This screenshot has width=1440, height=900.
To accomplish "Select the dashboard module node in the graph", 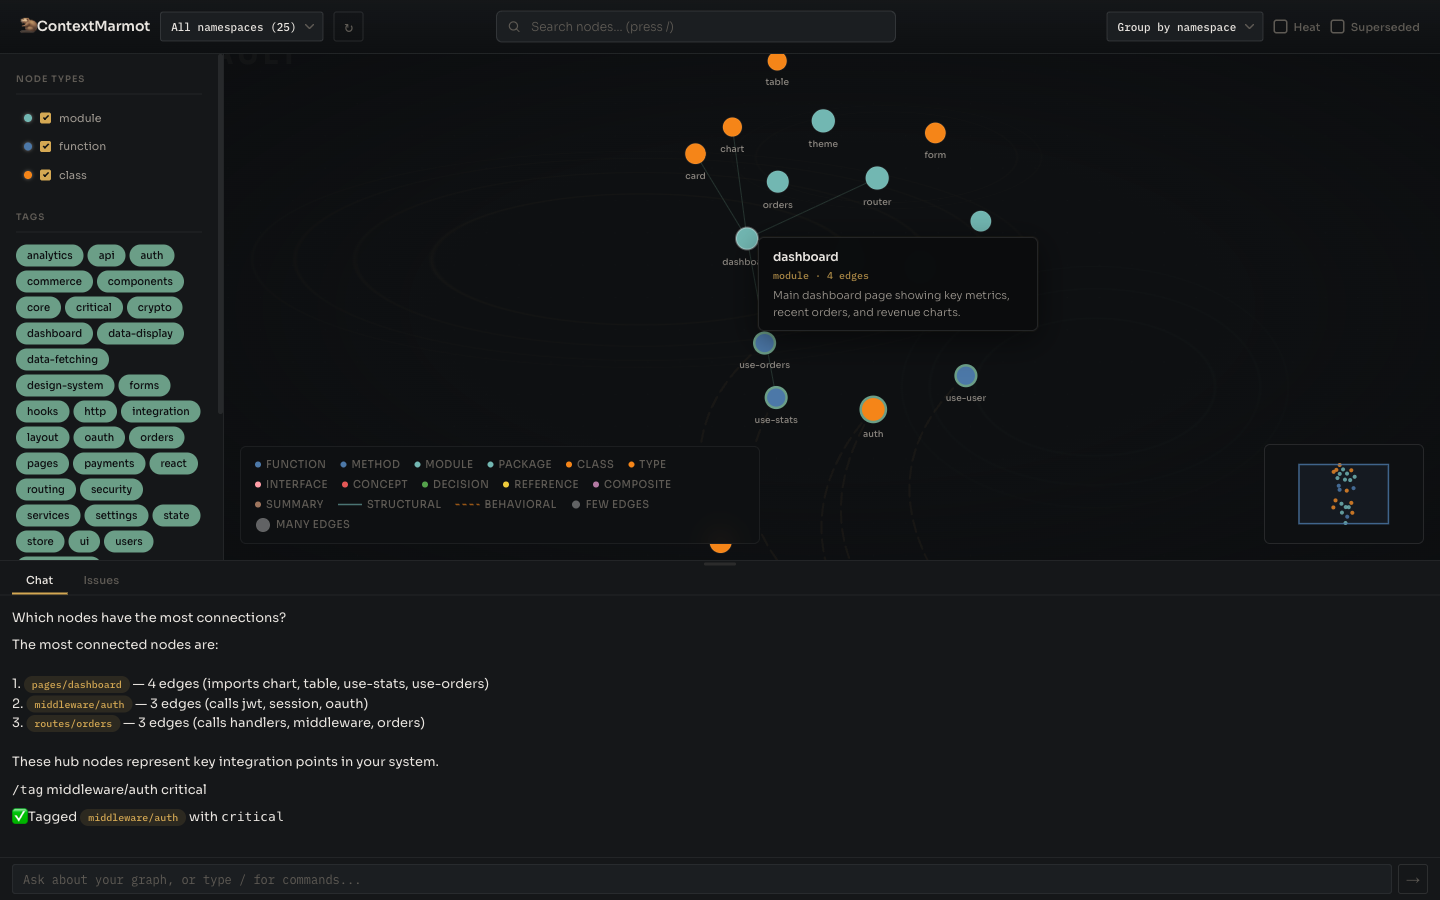I will tap(746, 238).
